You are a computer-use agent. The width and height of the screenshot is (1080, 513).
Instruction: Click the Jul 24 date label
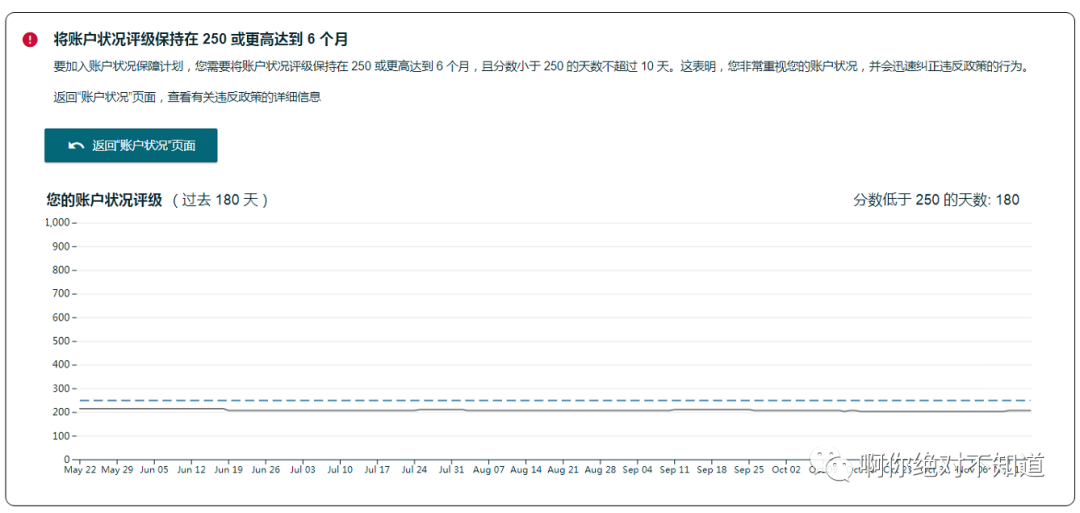click(x=414, y=470)
